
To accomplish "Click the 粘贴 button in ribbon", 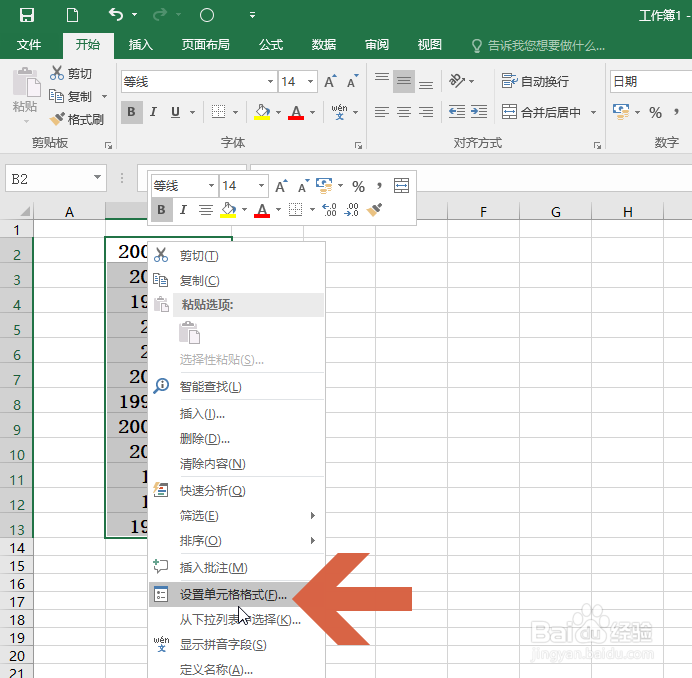I will click(26, 95).
